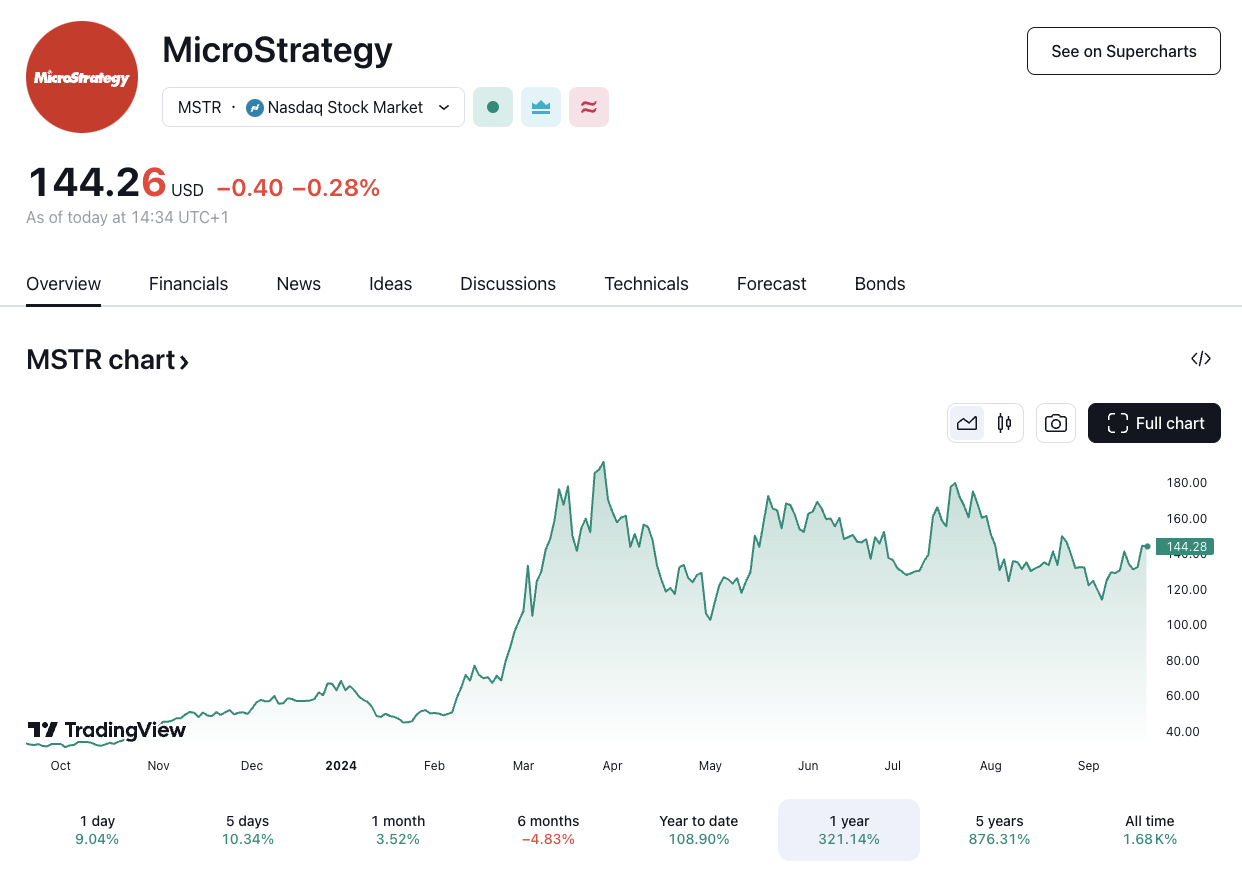Viewport: 1242px width, 886px height.
Task: Click the 144.28 price label on axis
Action: coord(1185,546)
